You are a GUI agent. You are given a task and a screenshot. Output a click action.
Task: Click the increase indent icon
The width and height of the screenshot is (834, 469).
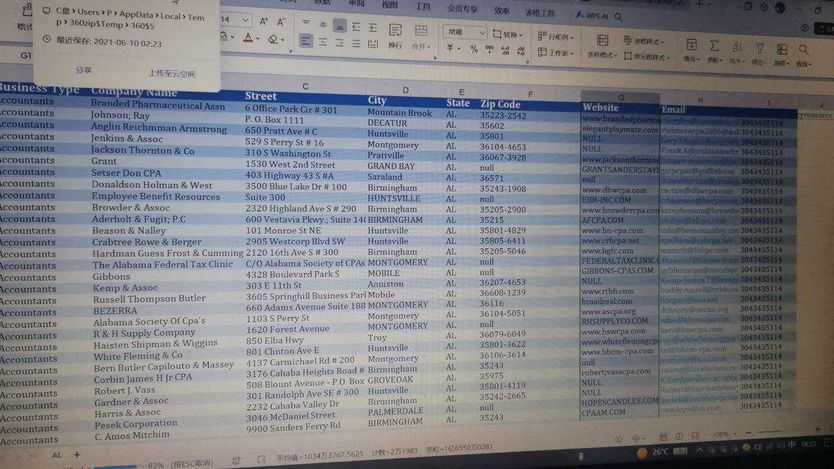pyautogui.click(x=373, y=27)
